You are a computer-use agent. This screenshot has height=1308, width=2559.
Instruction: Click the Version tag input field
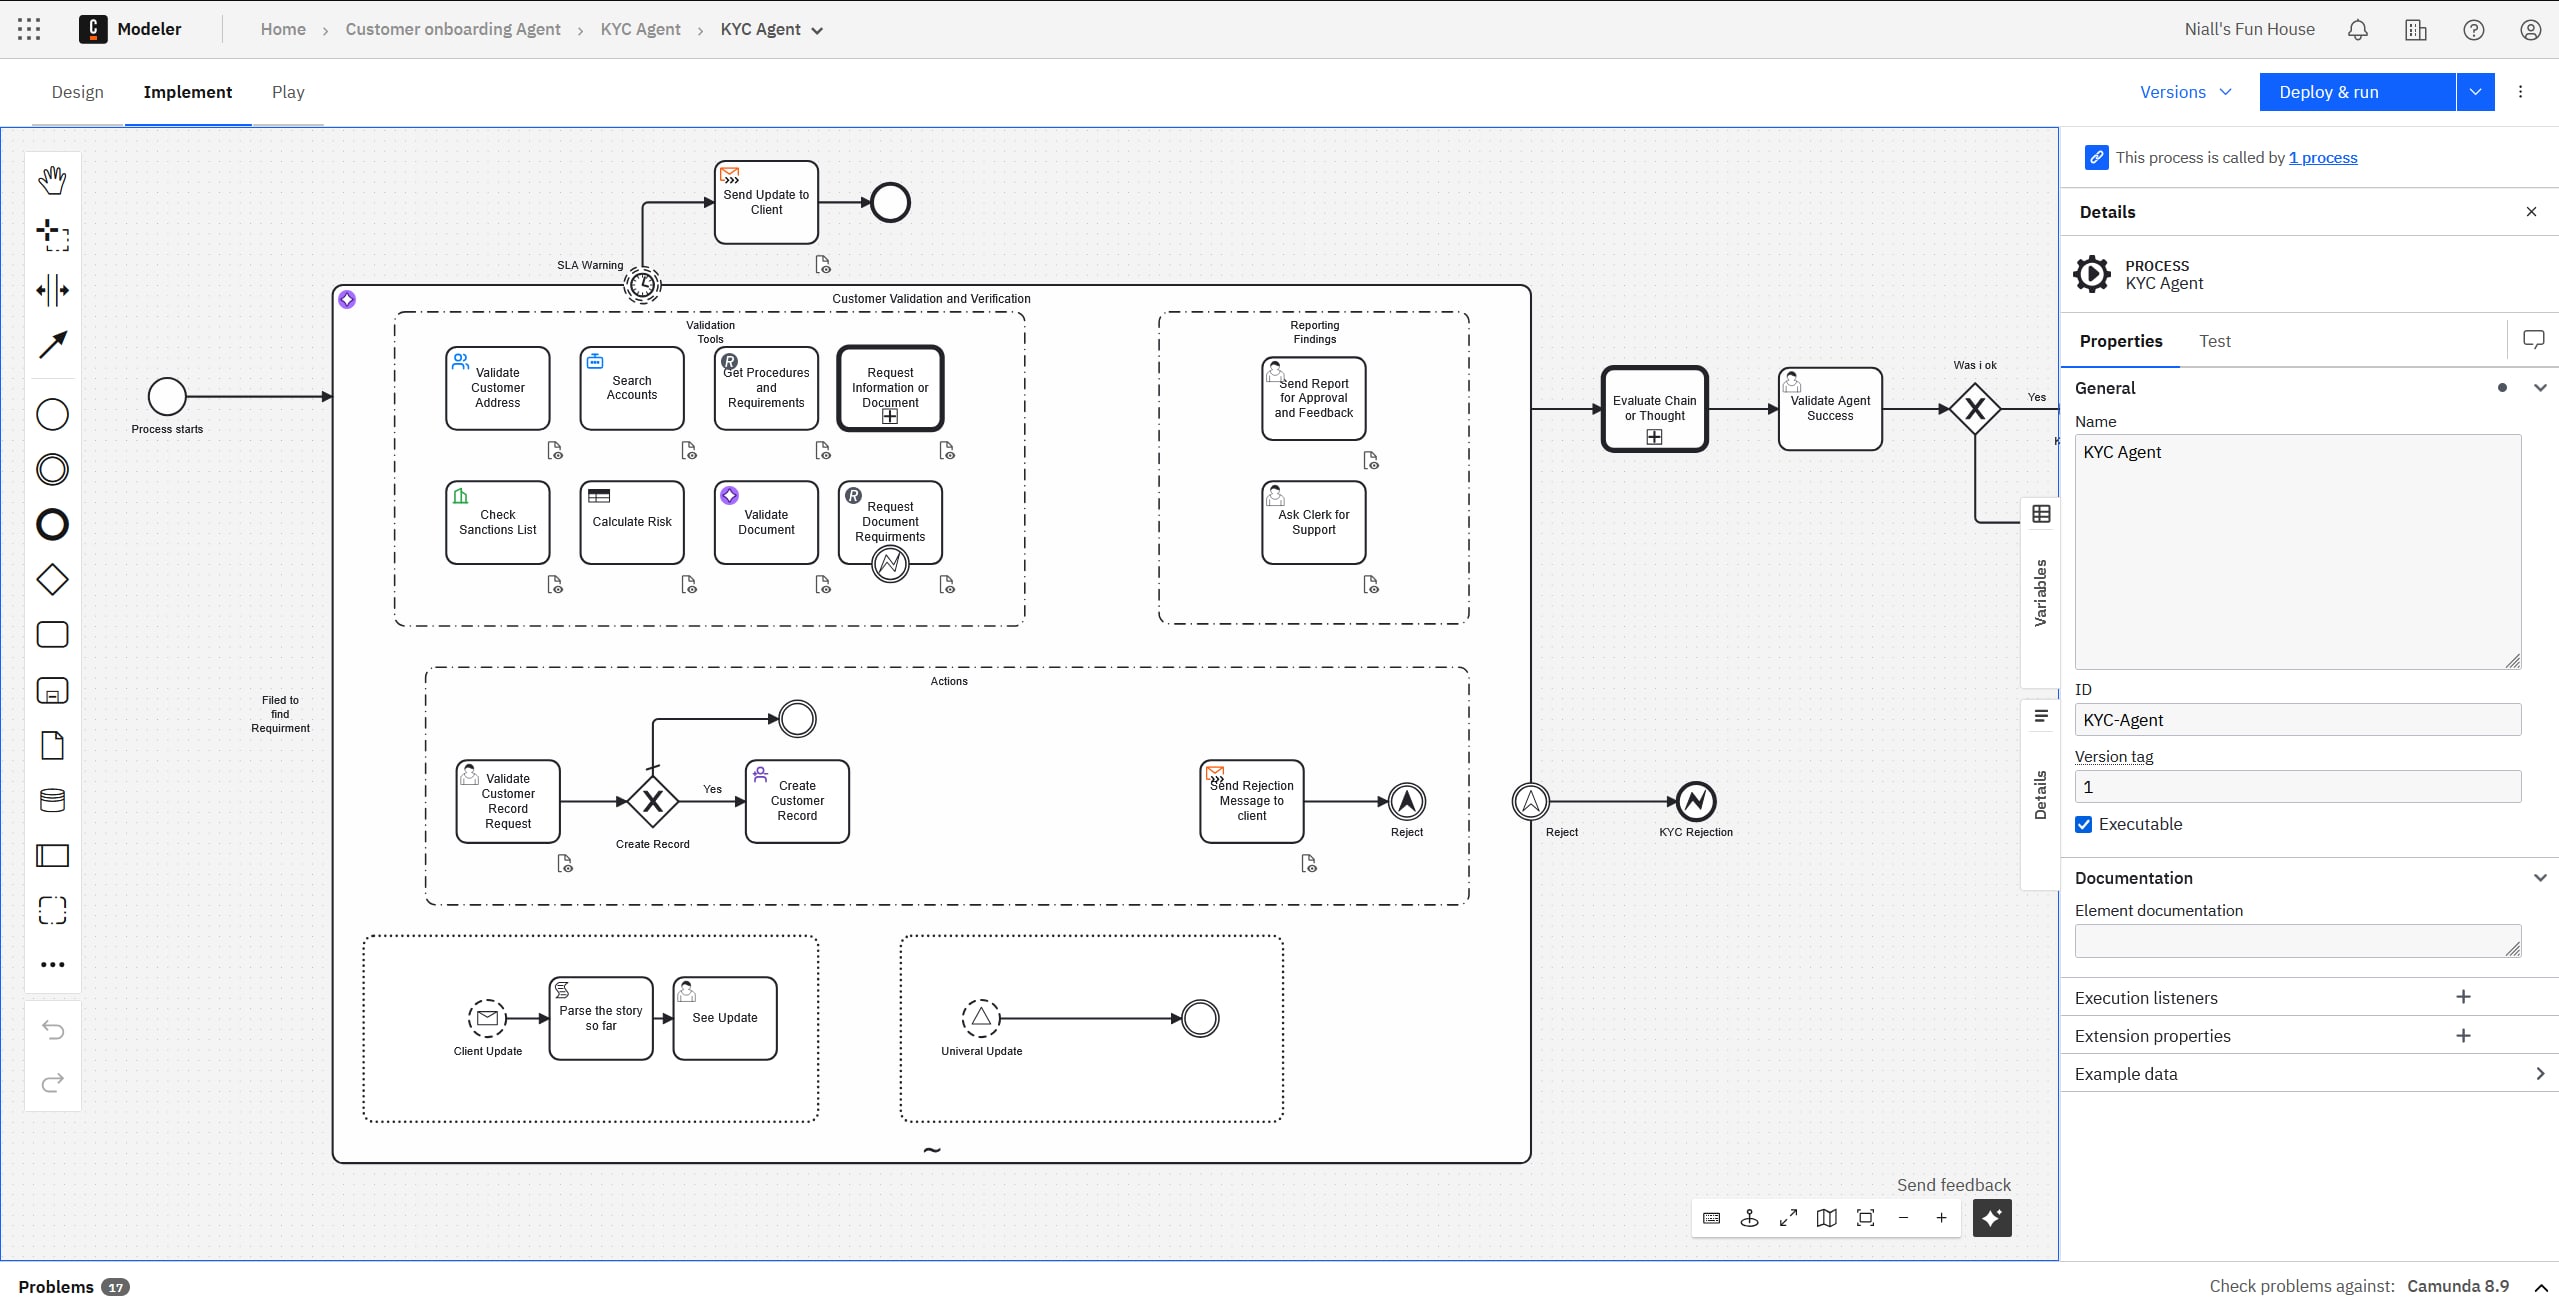[2297, 787]
